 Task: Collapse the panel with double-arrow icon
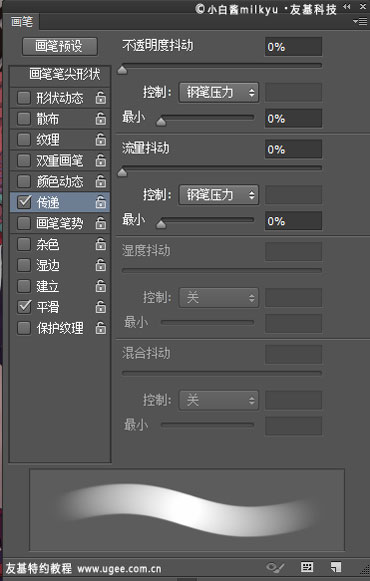coord(347,7)
